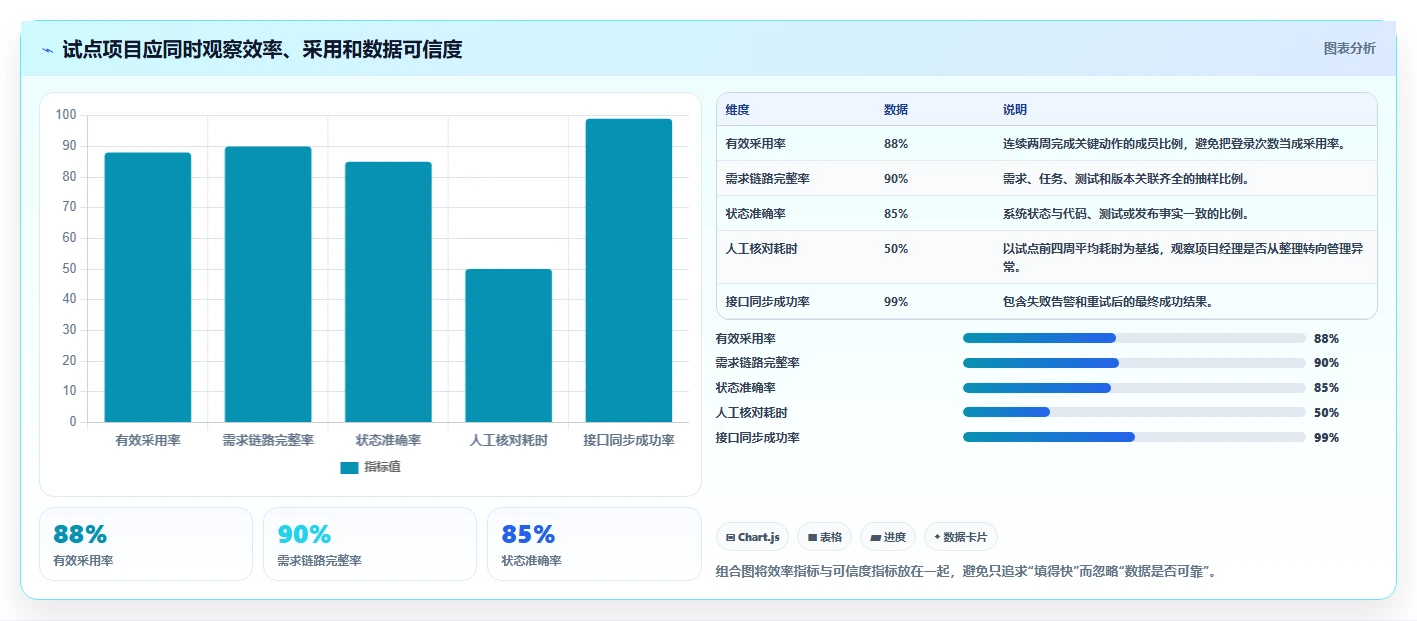
Task: Open the 90% 需求链路完整率 stat card
Action: [370, 544]
